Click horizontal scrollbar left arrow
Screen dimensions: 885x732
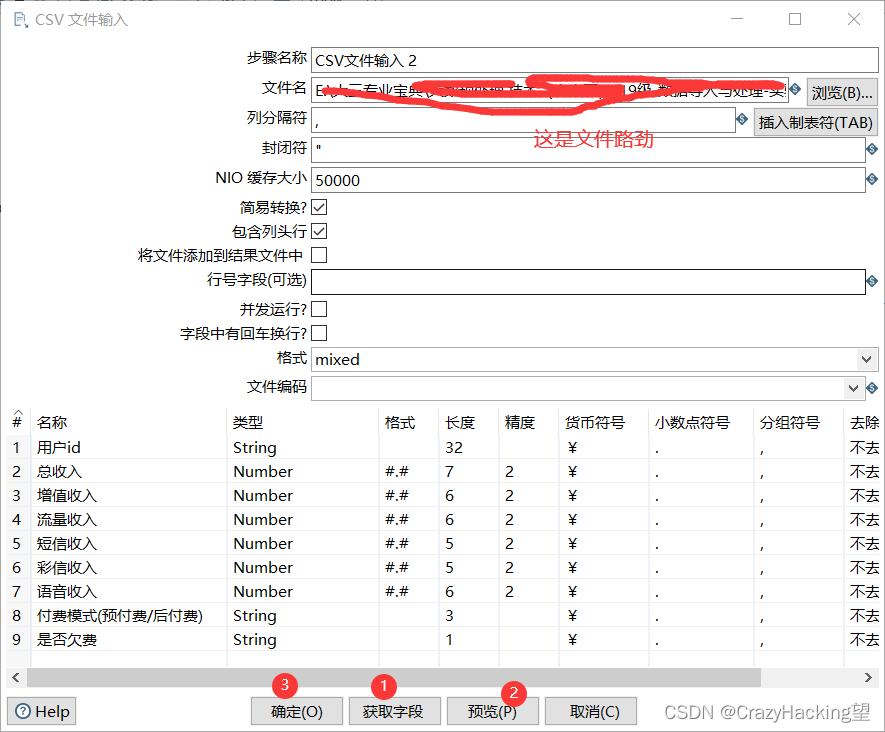pyautogui.click(x=16, y=678)
